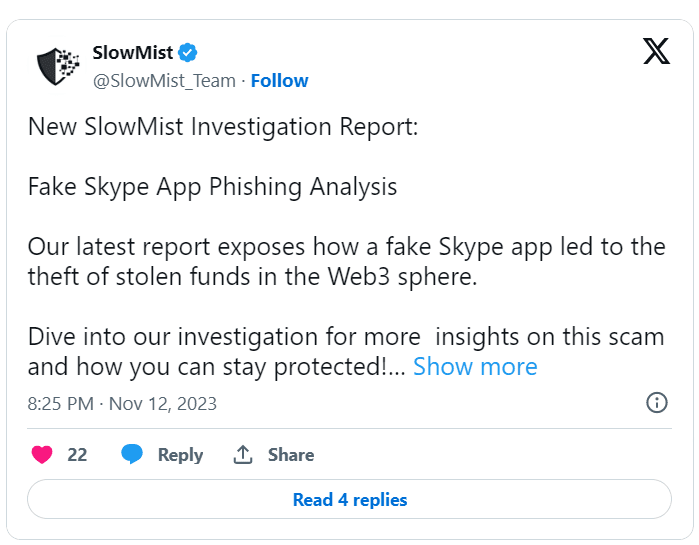Click the Share text label
The image size is (699, 545).
click(291, 455)
